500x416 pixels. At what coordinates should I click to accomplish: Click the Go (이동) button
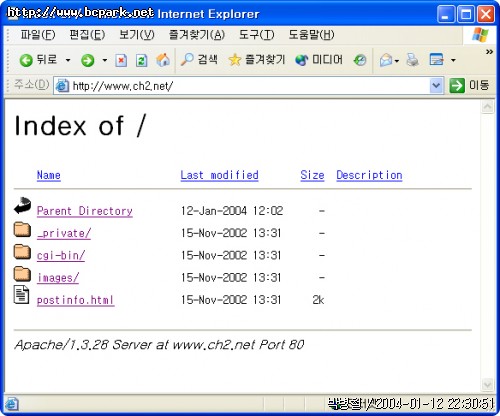point(469,85)
